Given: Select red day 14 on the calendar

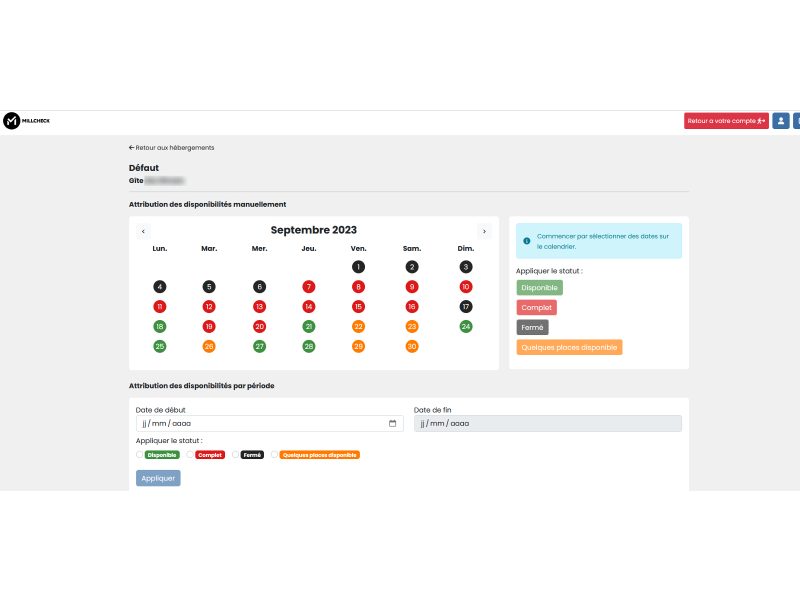Looking at the screenshot, I should coord(309,307).
